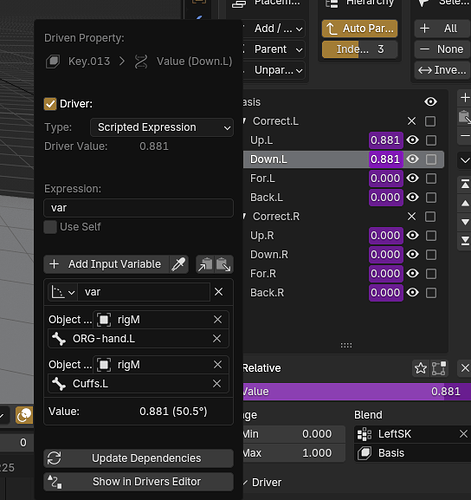The height and width of the screenshot is (500, 471).
Task: Move shape key to top icon
Action: tap(465, 184)
